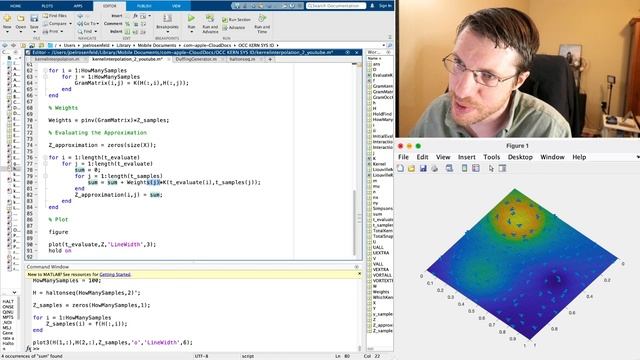Click Run and Advance
This screenshot has width=640, height=360.
210,24
